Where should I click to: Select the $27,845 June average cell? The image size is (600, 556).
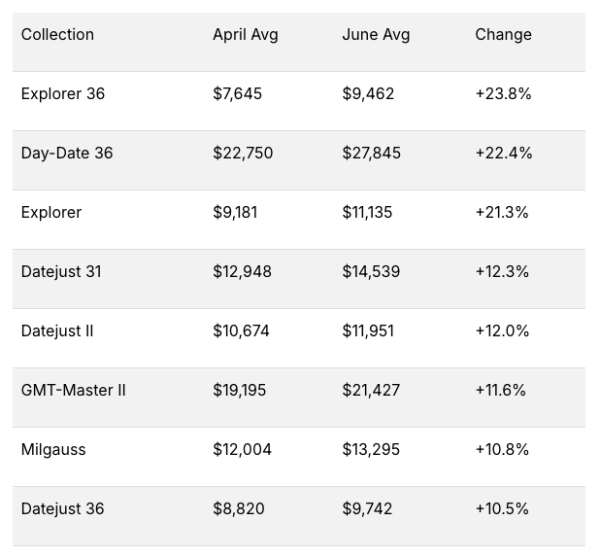372,153
